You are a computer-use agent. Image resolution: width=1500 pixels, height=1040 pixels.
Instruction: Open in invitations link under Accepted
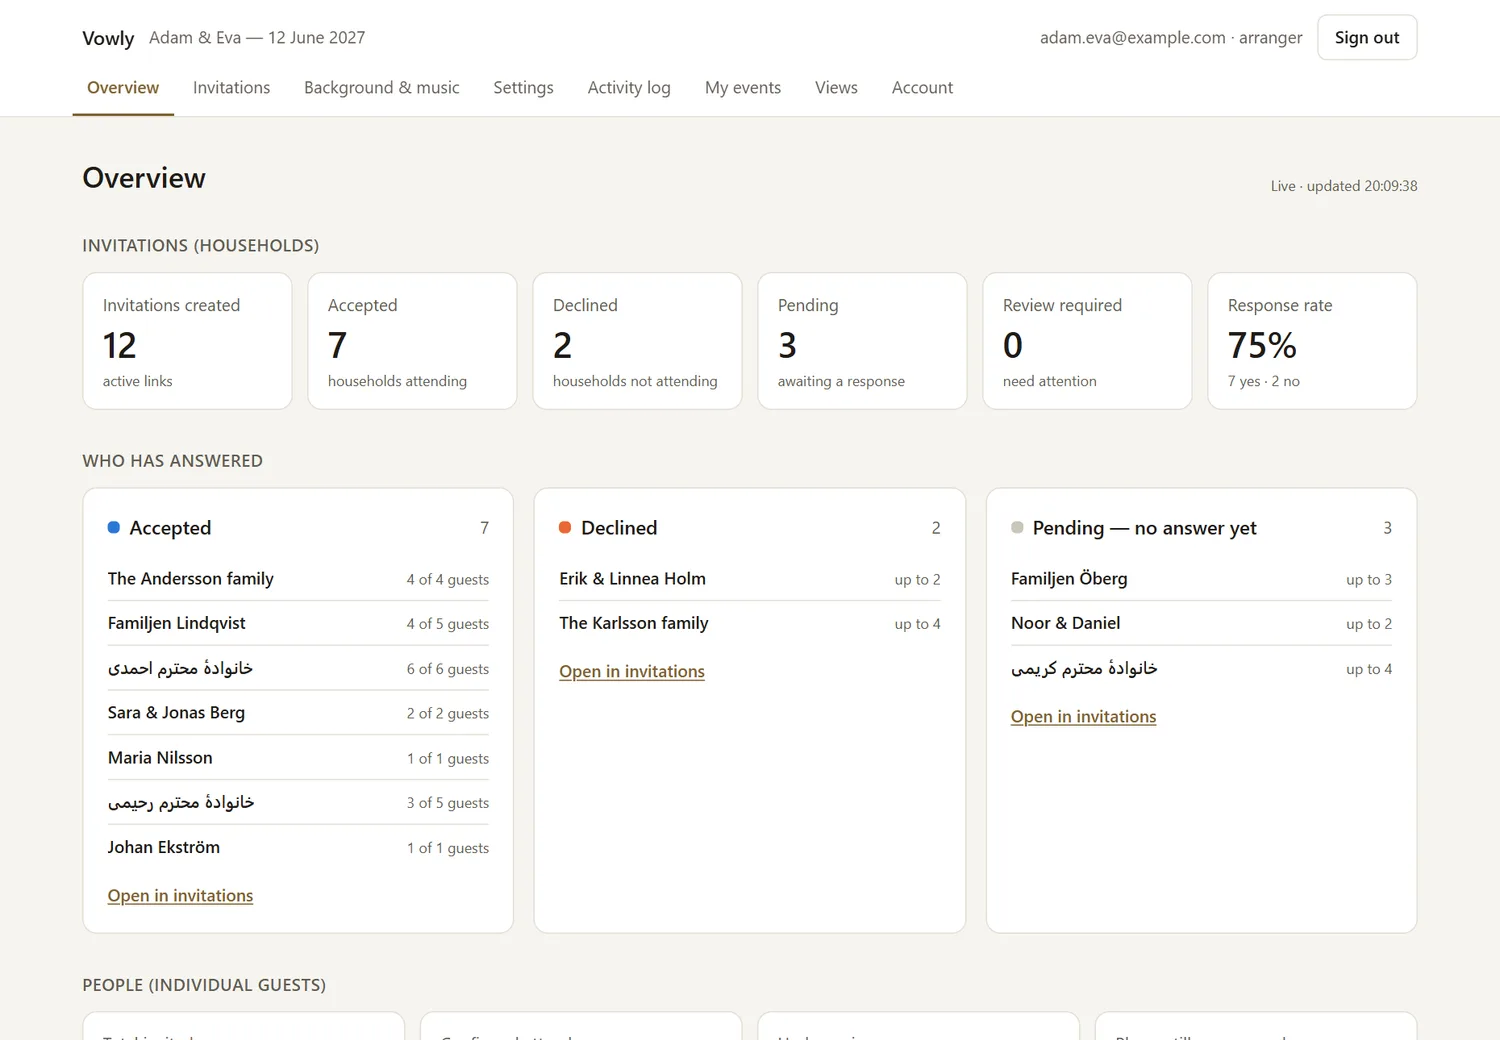[180, 896]
